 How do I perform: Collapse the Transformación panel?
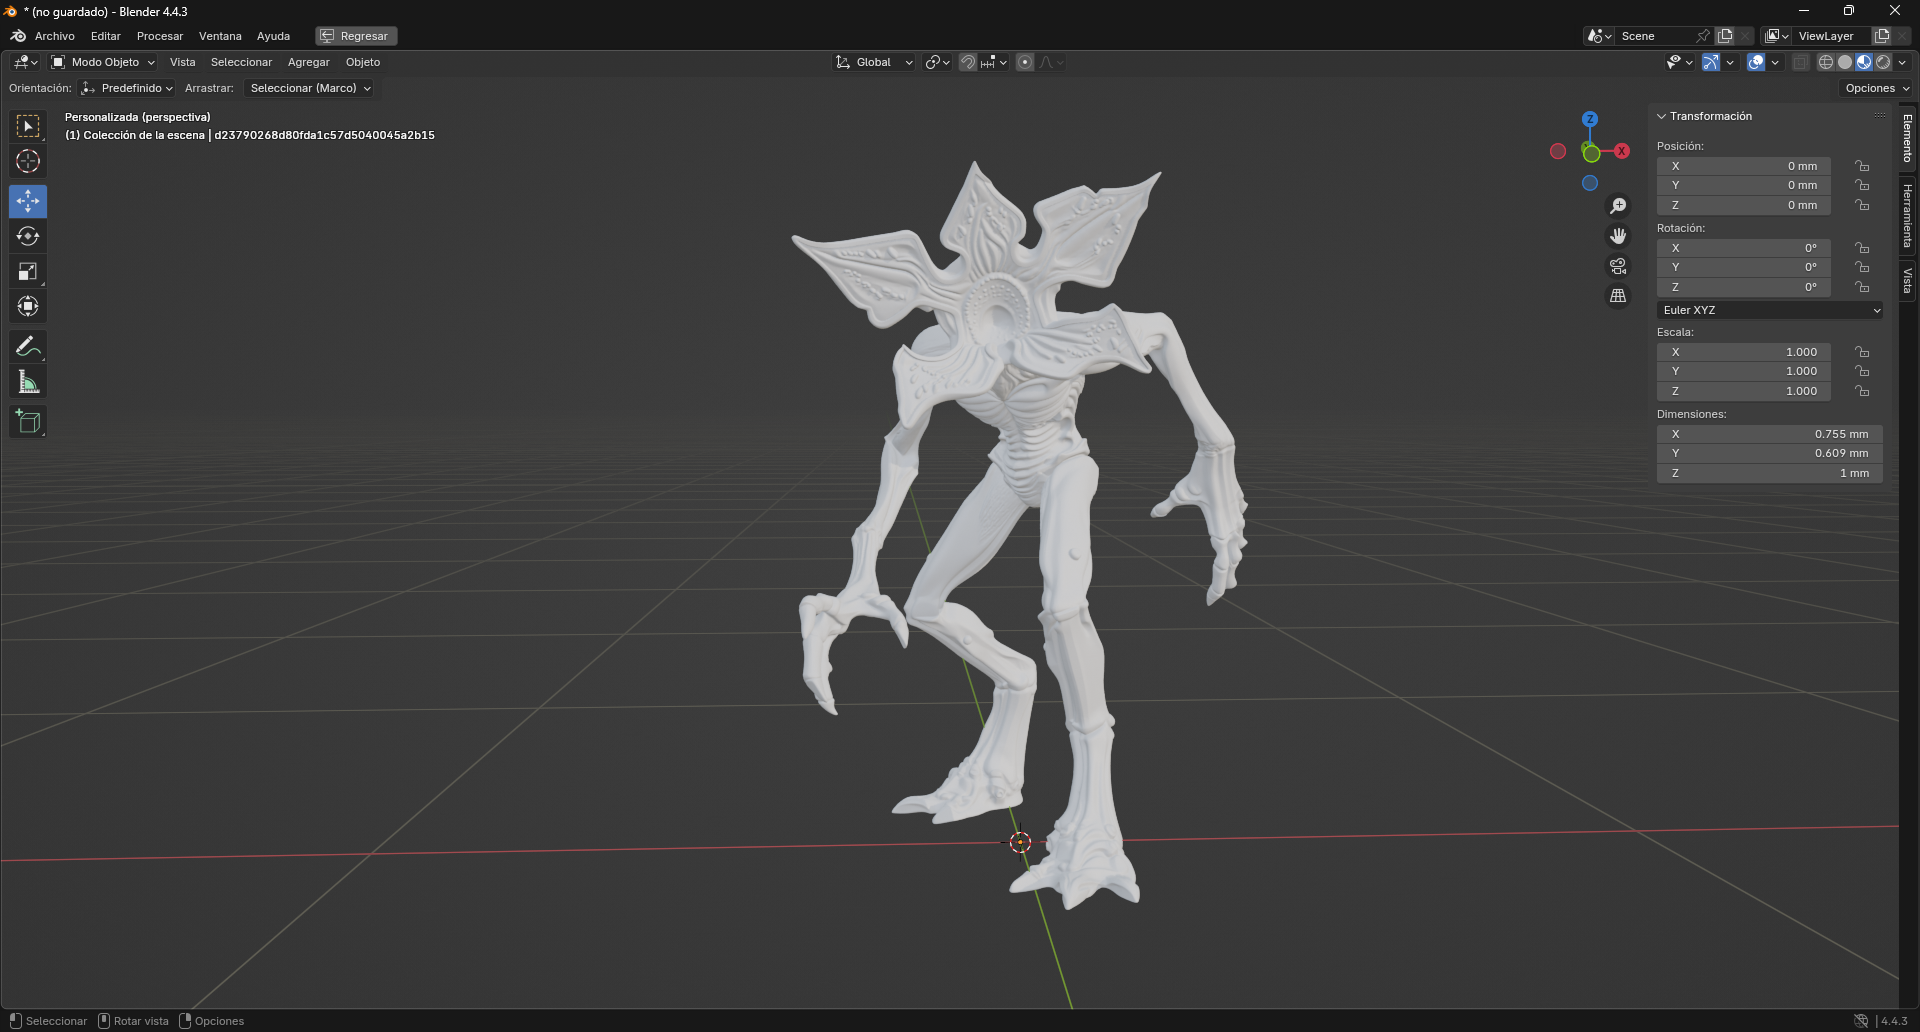[1662, 116]
